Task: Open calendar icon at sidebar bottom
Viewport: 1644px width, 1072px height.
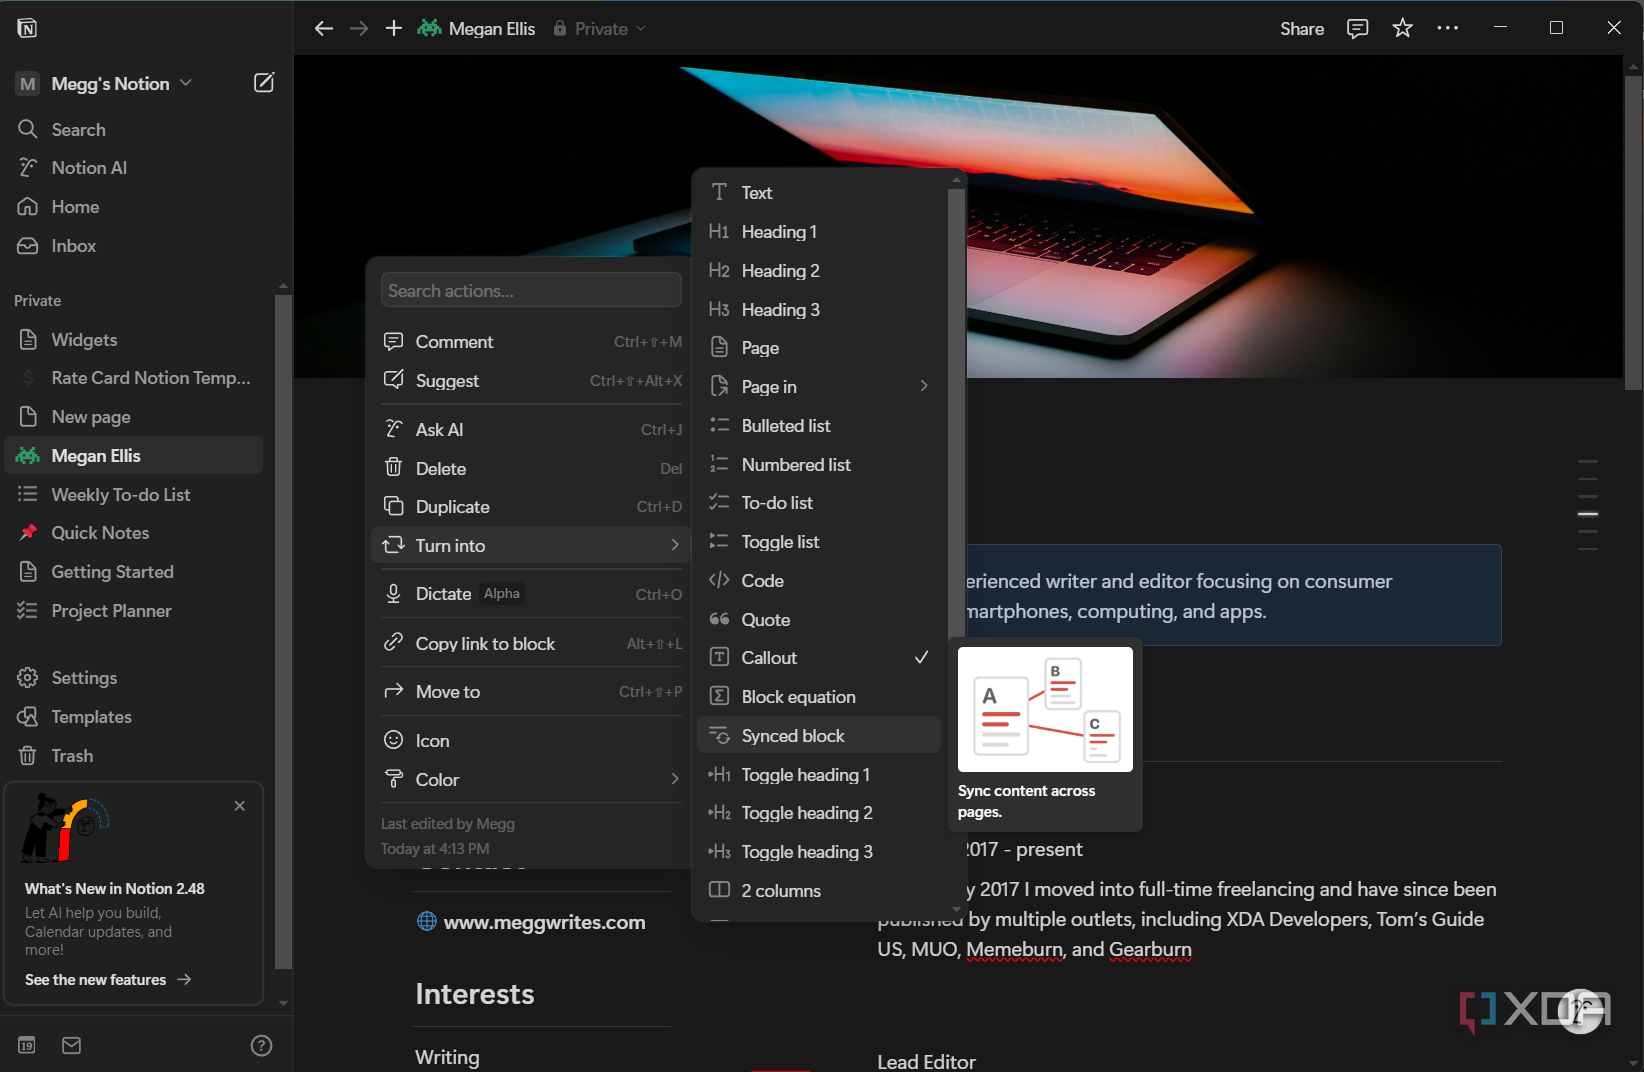Action: point(27,1045)
